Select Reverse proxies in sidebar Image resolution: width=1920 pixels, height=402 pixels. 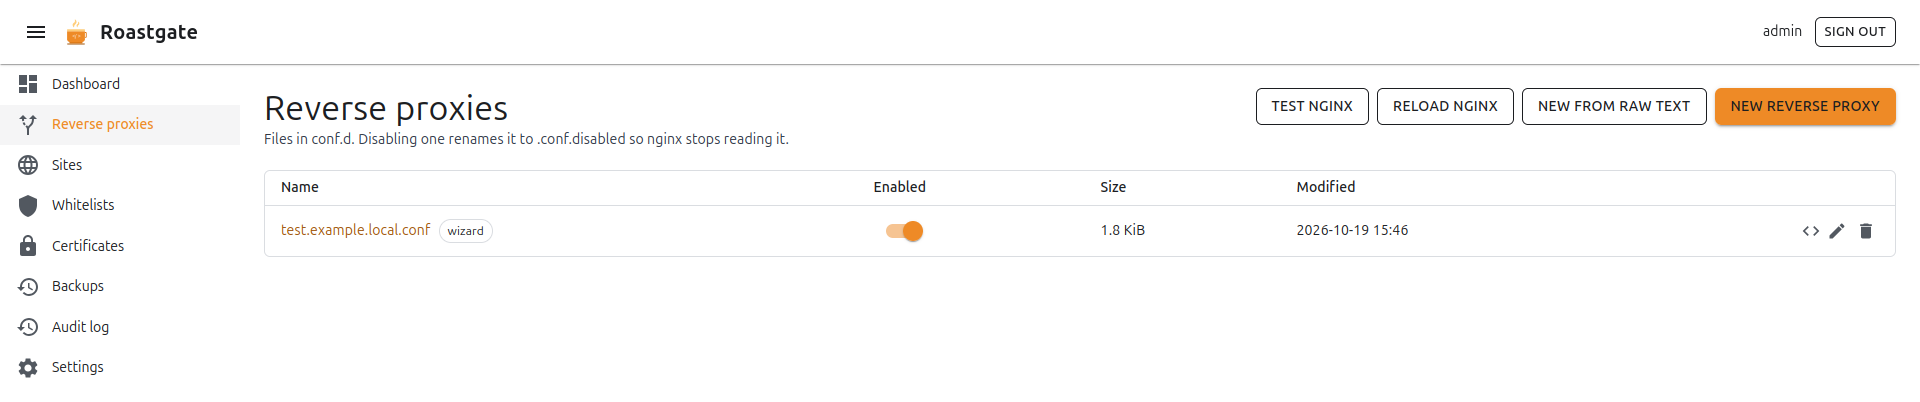pos(120,124)
